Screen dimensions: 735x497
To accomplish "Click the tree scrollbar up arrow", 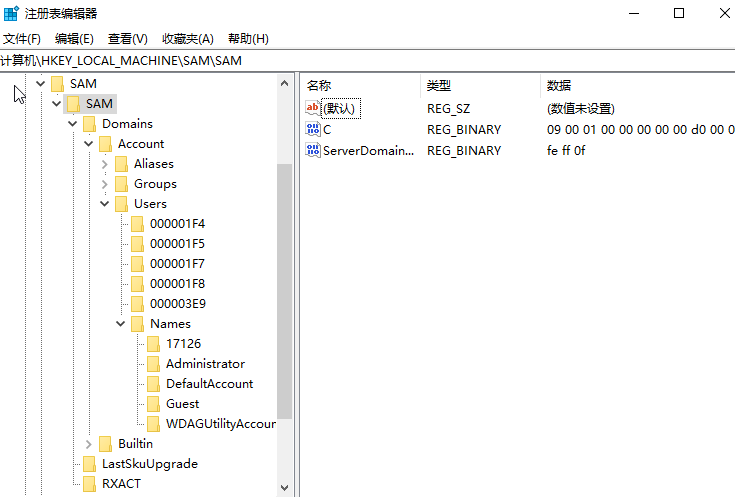I will [x=285, y=83].
